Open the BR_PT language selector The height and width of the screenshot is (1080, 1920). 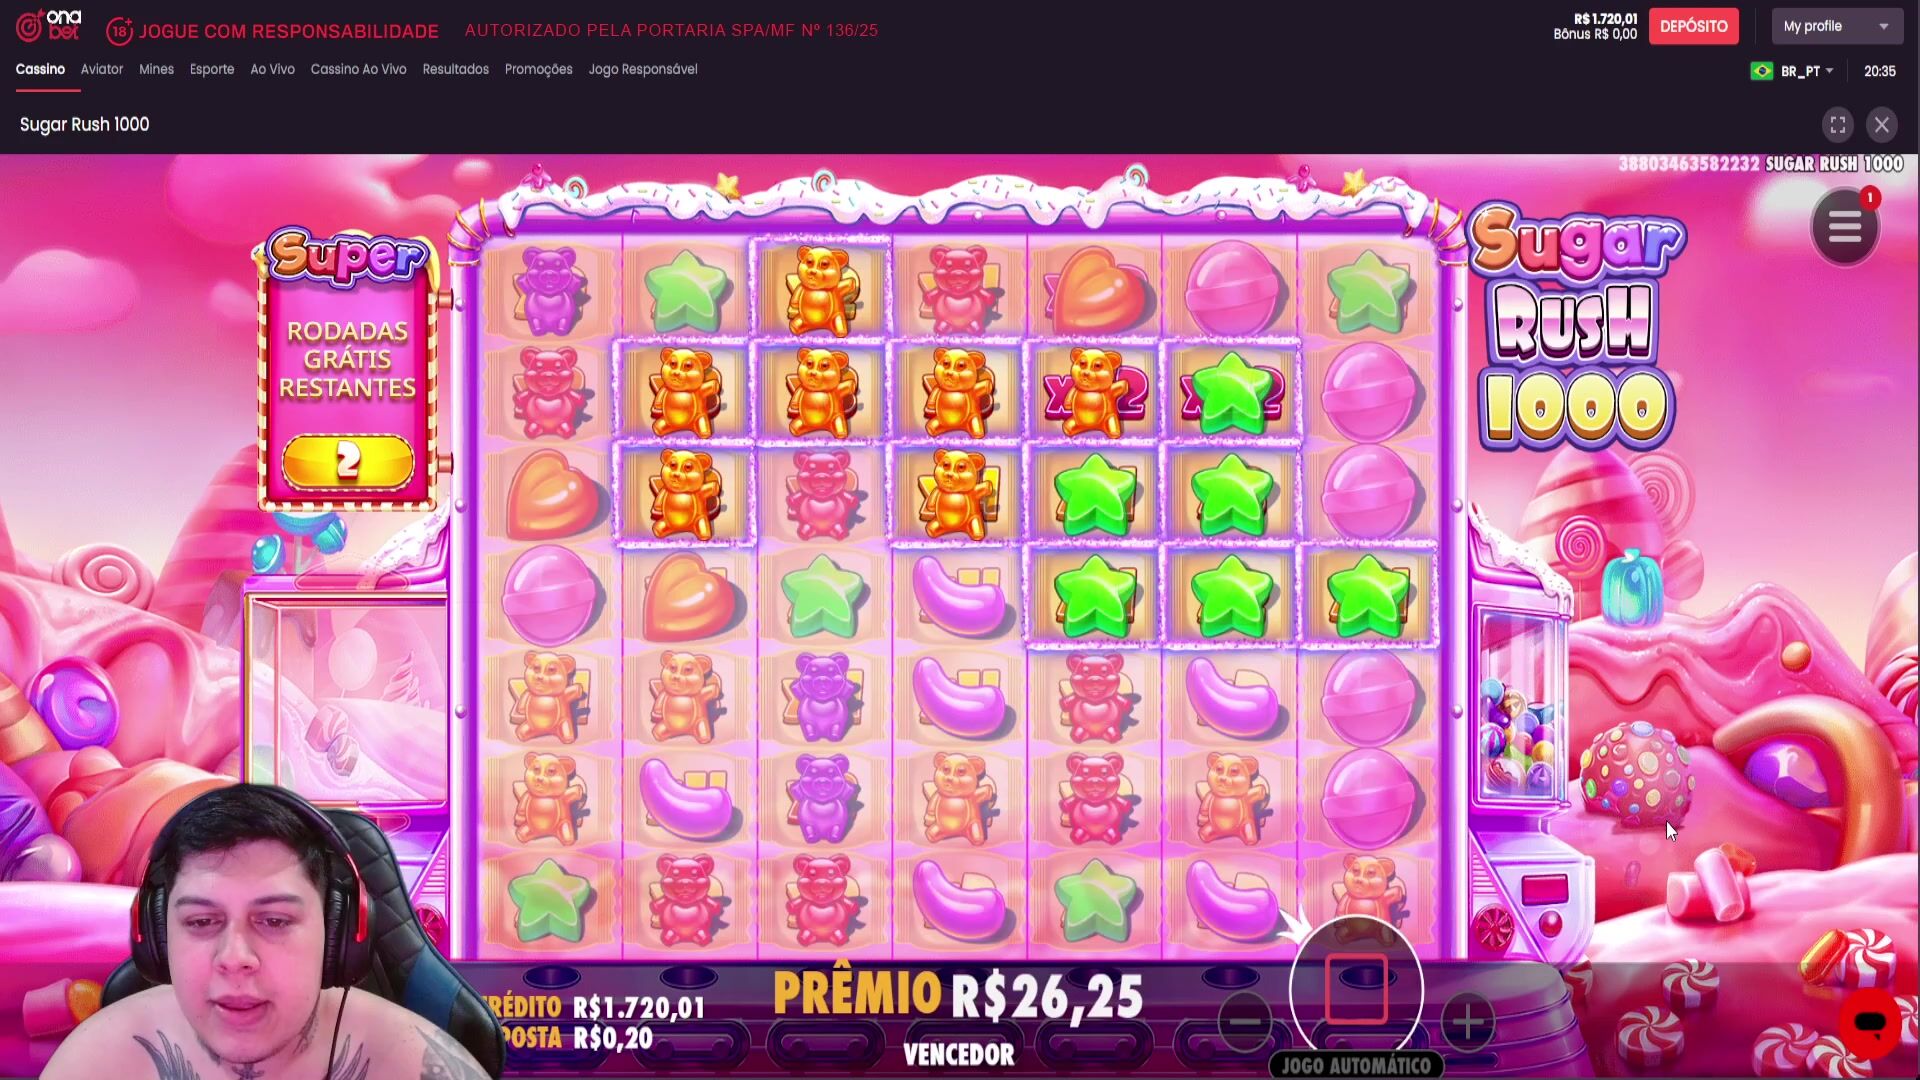tap(1806, 71)
